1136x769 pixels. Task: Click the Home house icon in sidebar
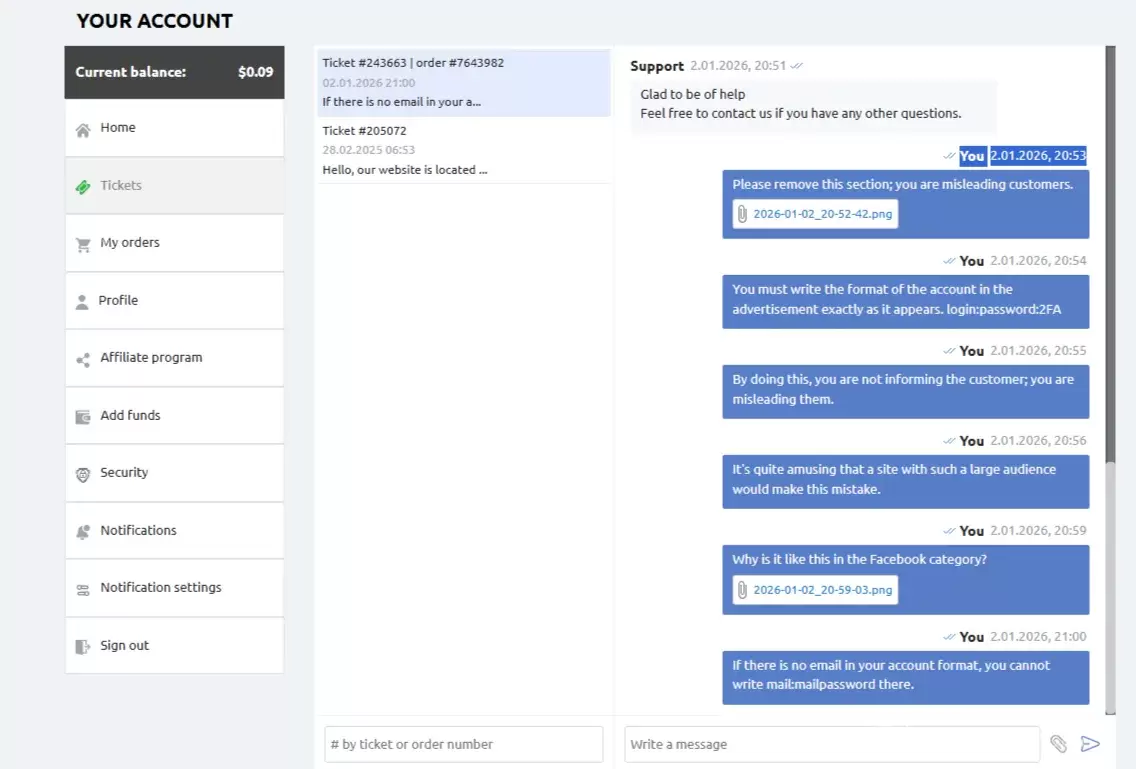[83, 129]
